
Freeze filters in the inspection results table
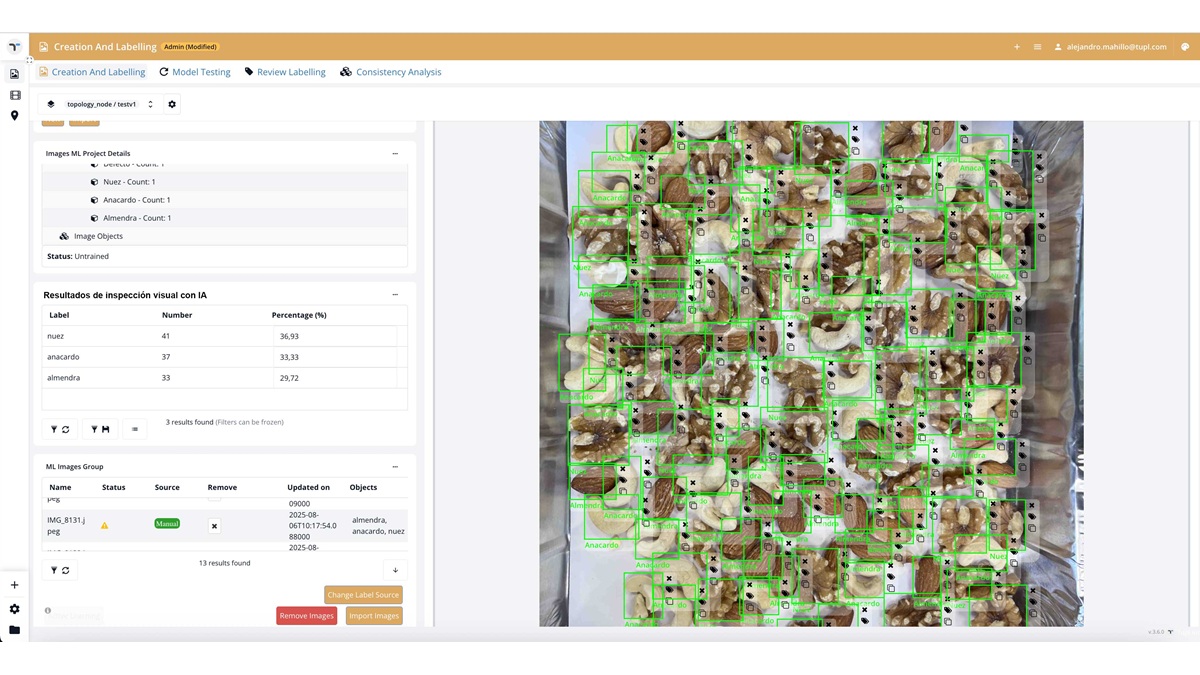[100, 429]
